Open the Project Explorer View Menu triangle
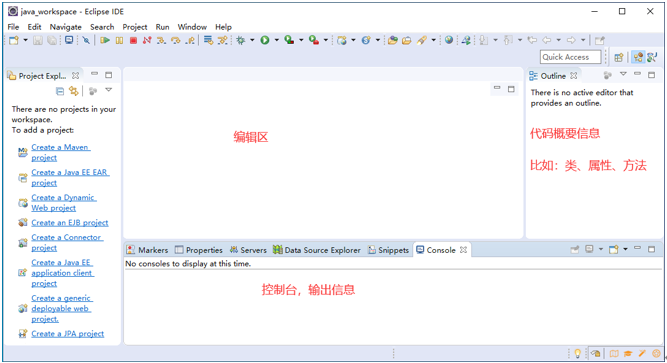Viewport: 667px width, 363px height. coord(108,90)
